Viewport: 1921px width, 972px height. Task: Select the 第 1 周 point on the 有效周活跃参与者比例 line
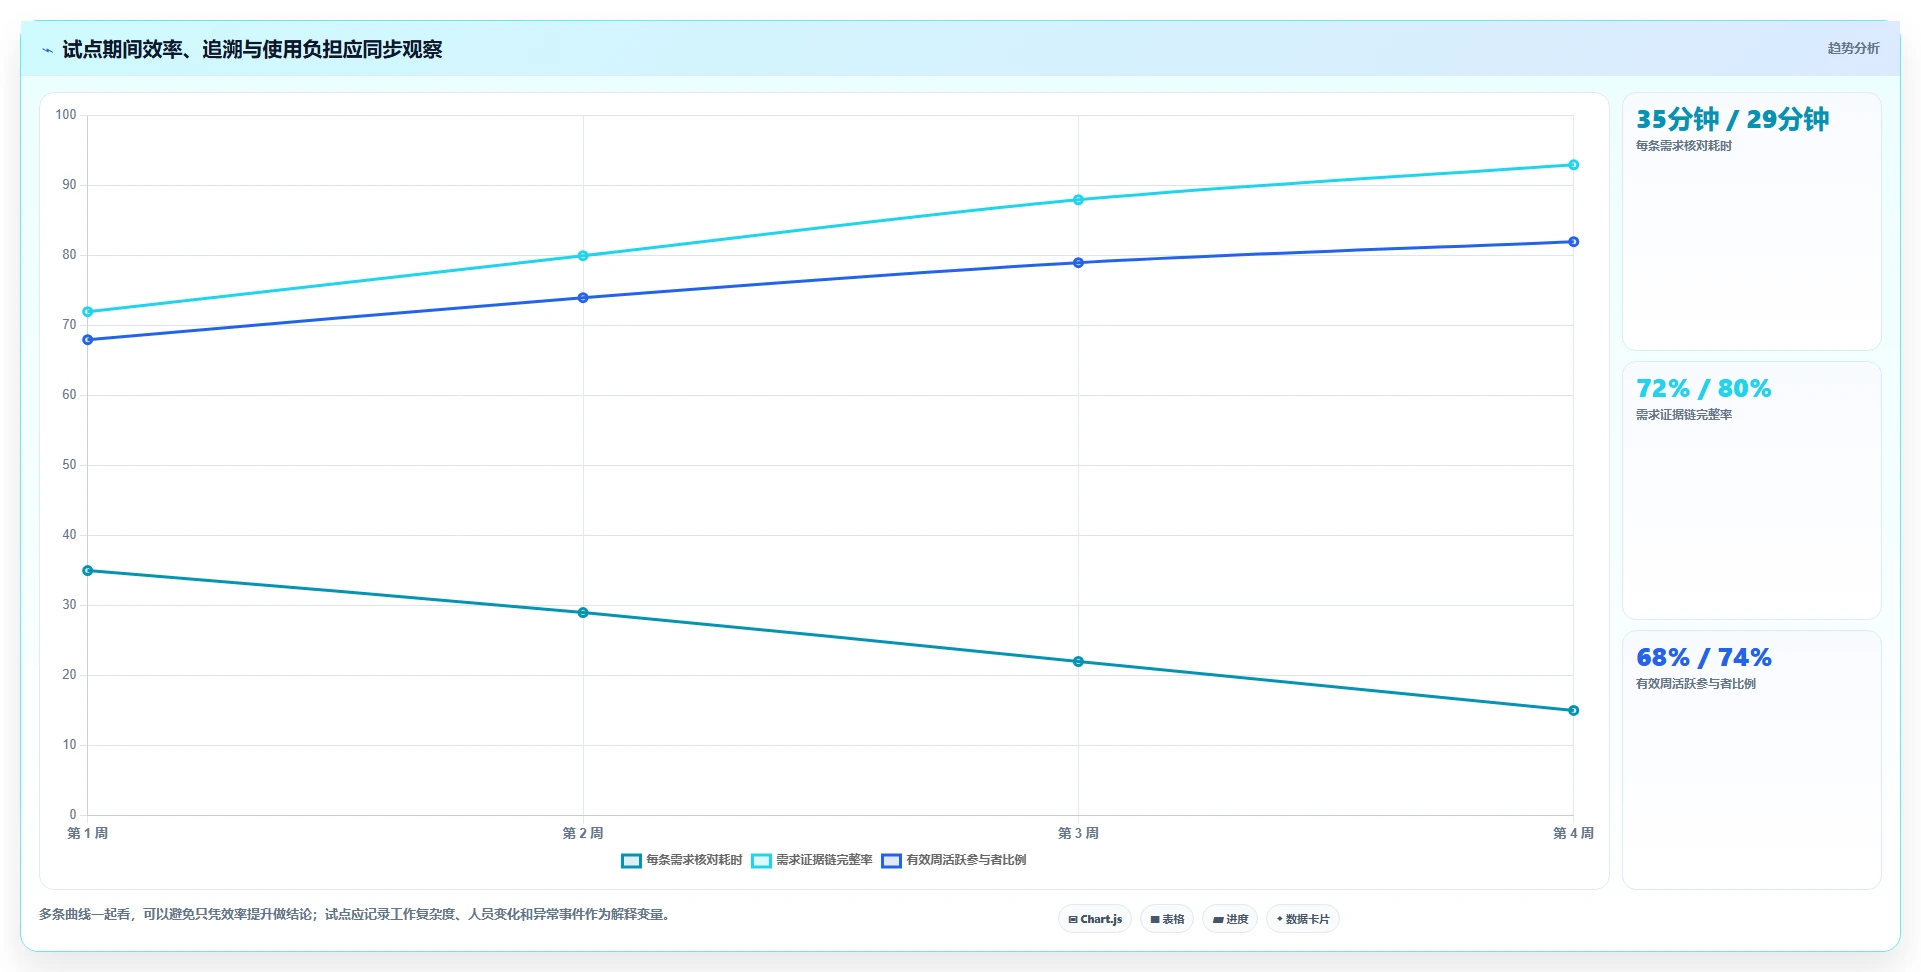point(88,340)
